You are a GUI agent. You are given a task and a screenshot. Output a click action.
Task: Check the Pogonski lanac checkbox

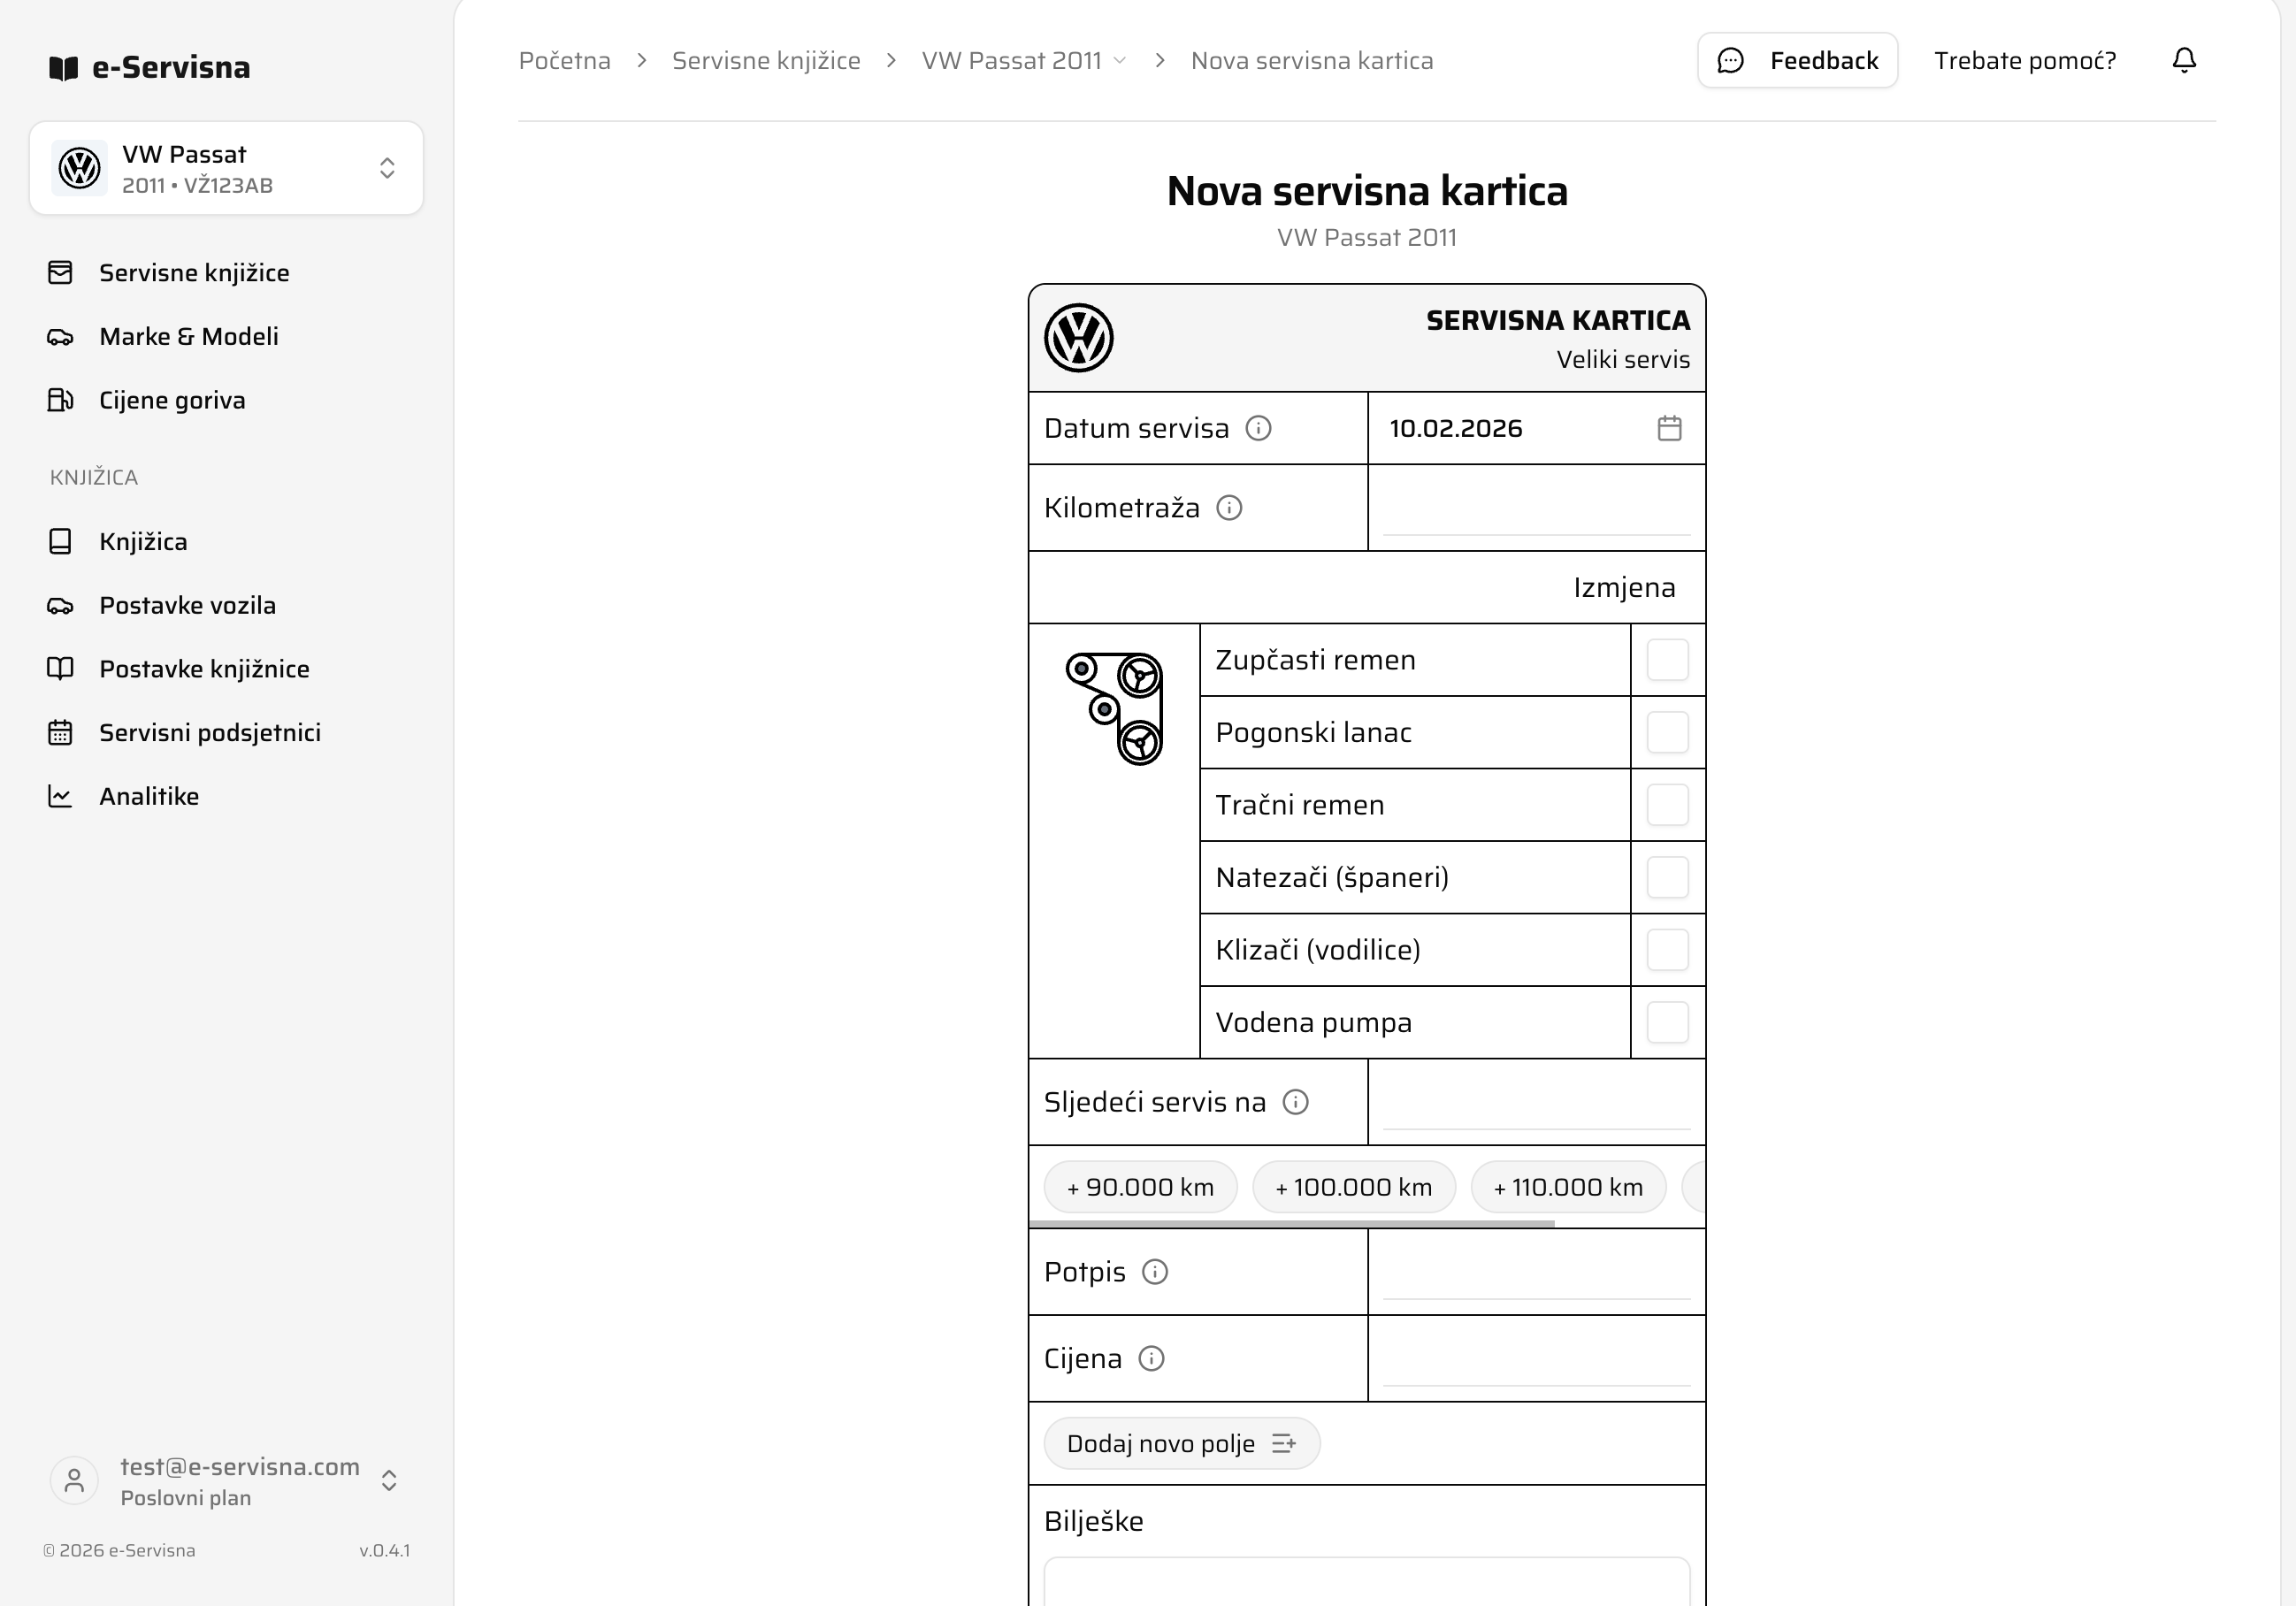(x=1666, y=732)
